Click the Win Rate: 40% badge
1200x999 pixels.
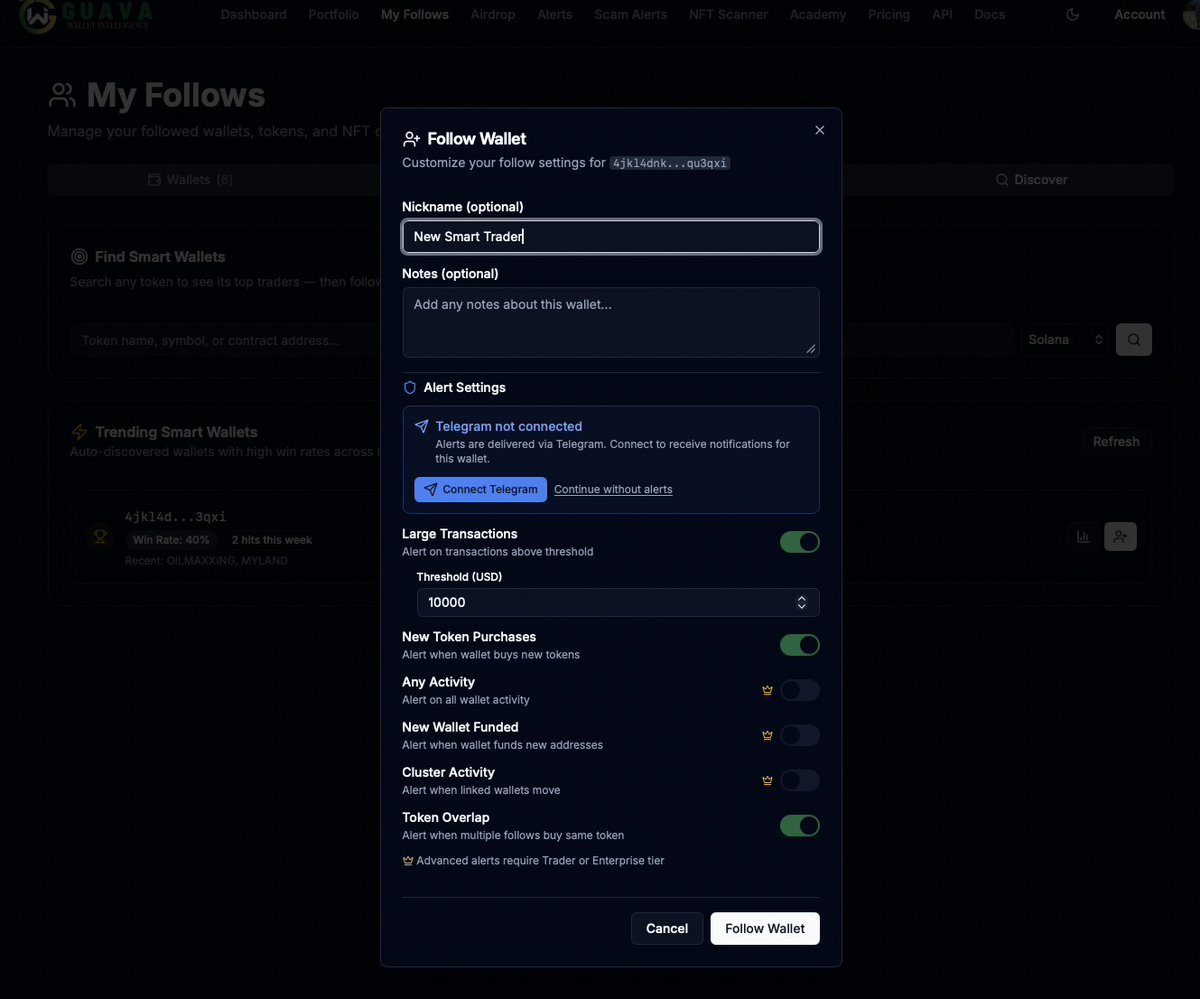coord(171,540)
